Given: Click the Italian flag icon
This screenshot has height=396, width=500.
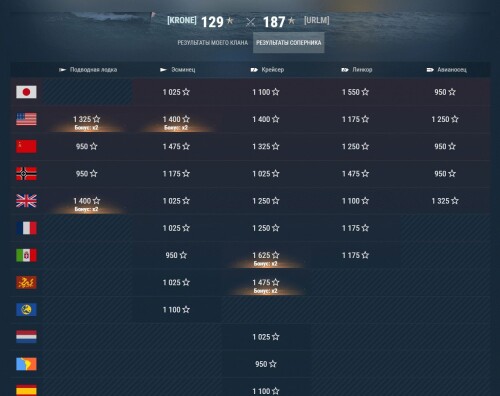Looking at the screenshot, I should (x=26, y=255).
